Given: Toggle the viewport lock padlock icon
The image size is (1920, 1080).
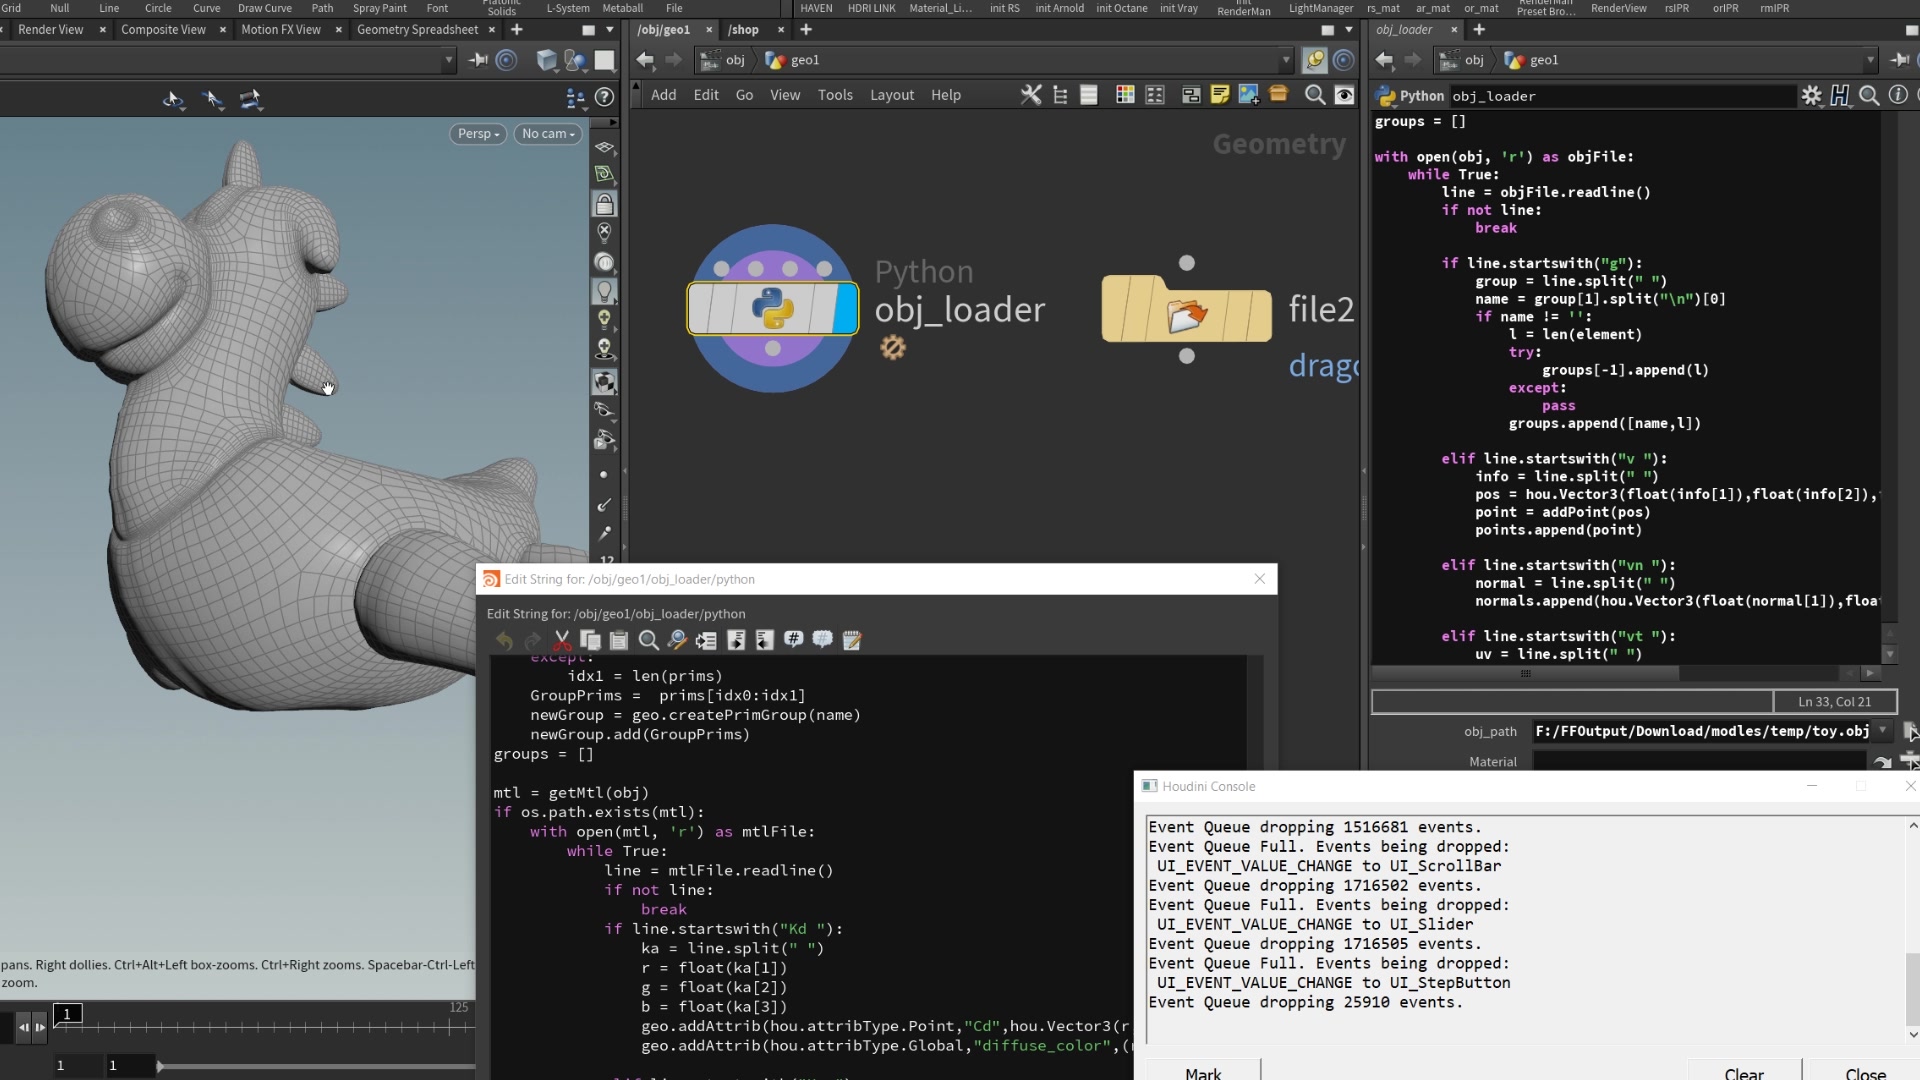Looking at the screenshot, I should click(x=604, y=204).
